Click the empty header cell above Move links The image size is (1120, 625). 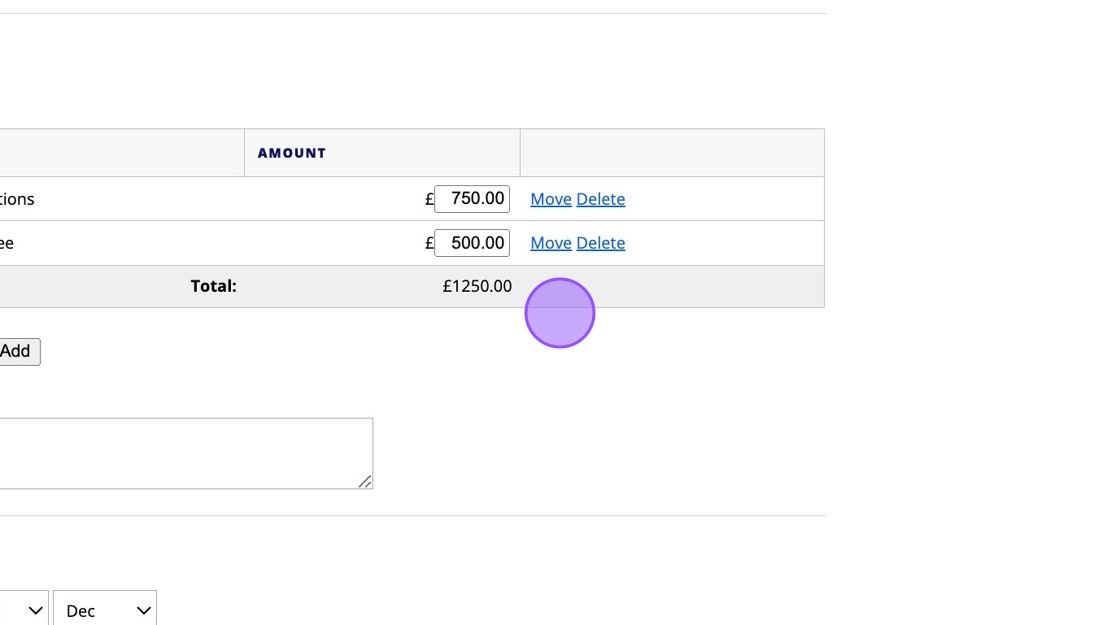(672, 153)
